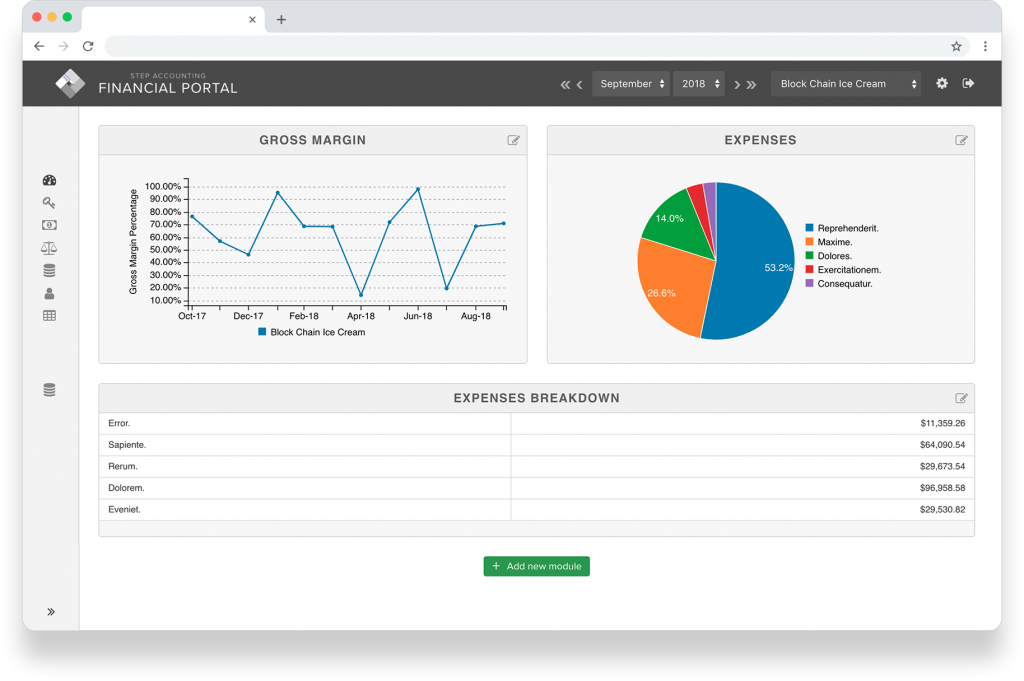Click the balance scales sidebar icon
This screenshot has height=681, width=1024.
tap(49, 248)
